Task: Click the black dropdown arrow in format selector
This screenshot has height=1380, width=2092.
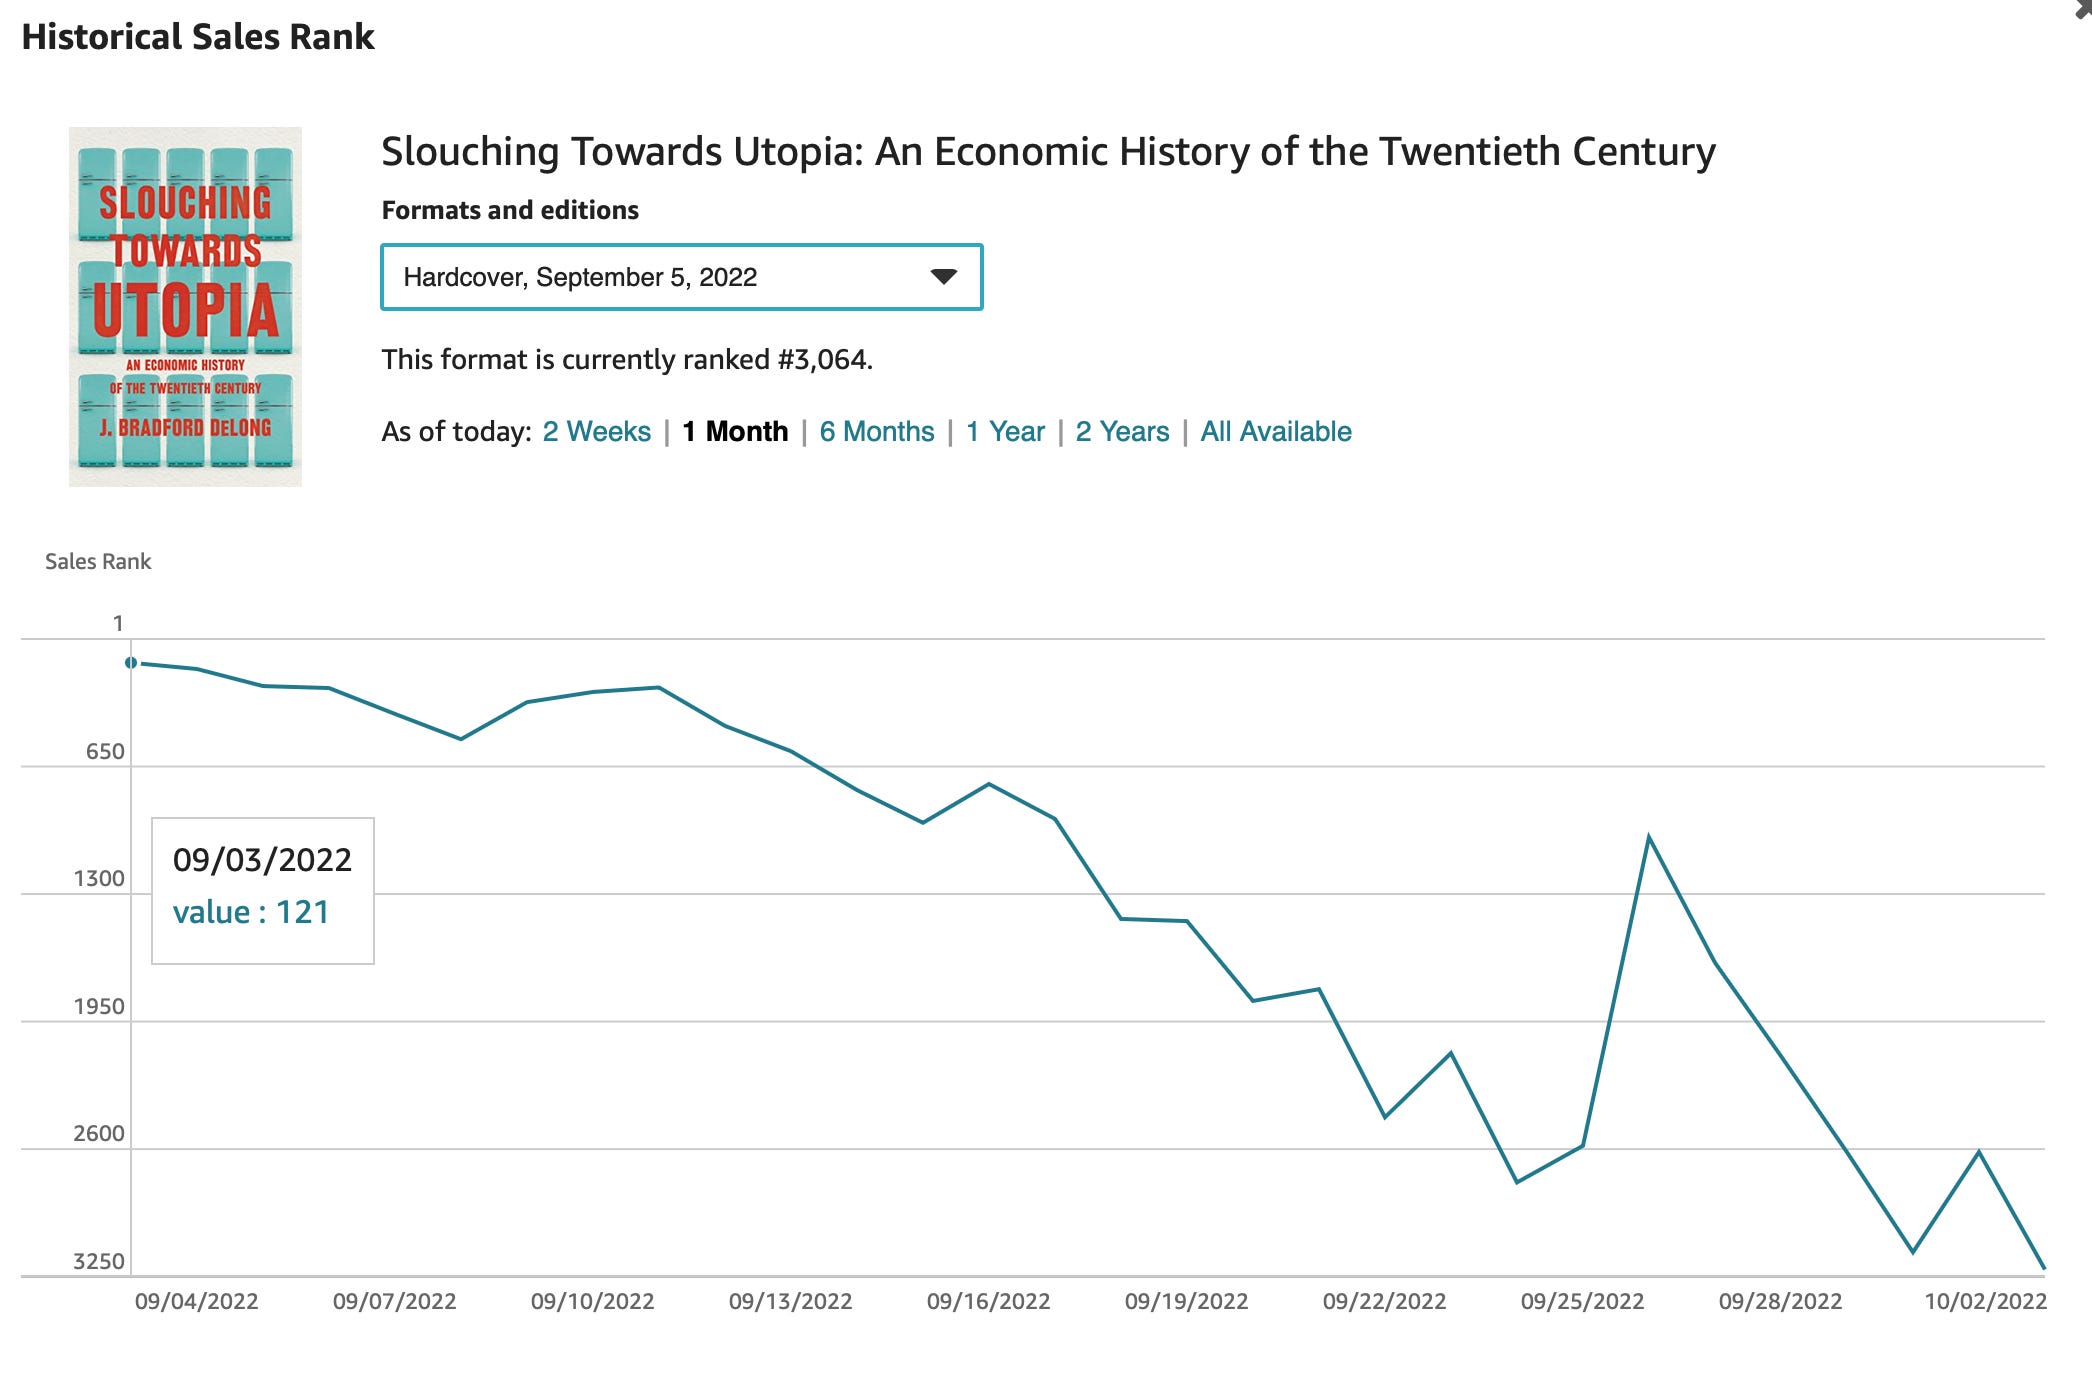Action: click(x=943, y=277)
